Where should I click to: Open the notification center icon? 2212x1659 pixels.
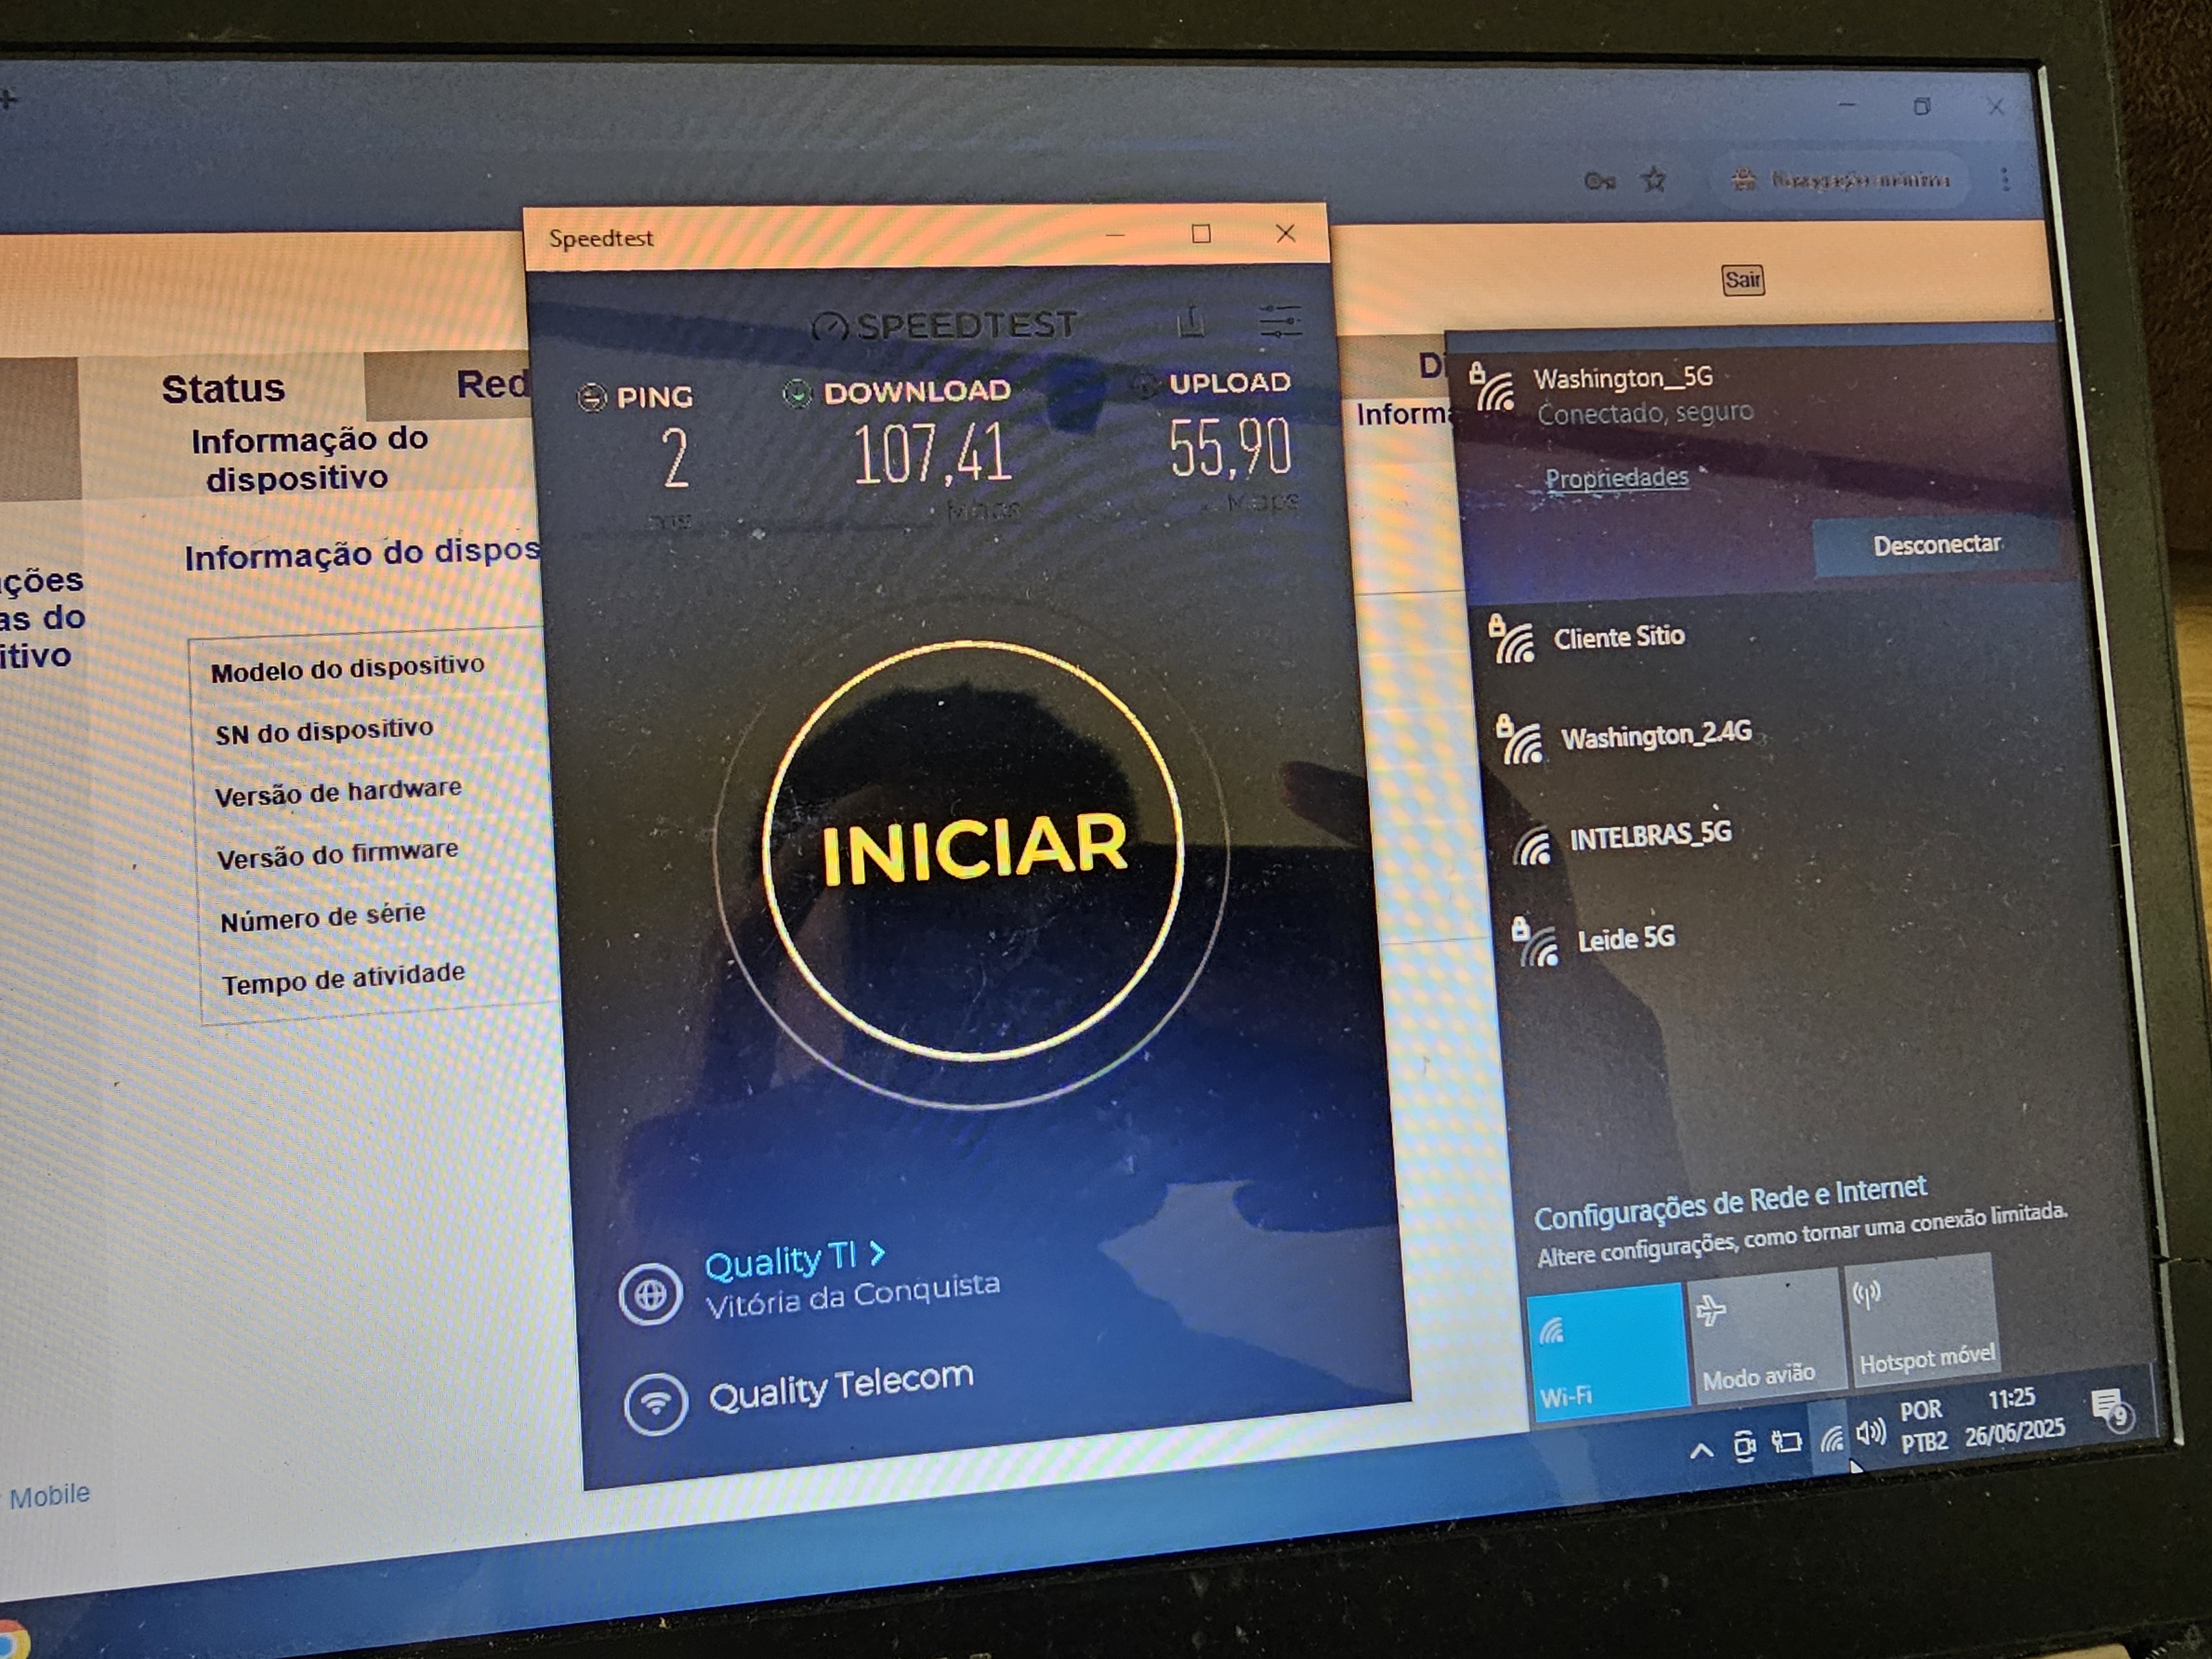pyautogui.click(x=2109, y=1408)
